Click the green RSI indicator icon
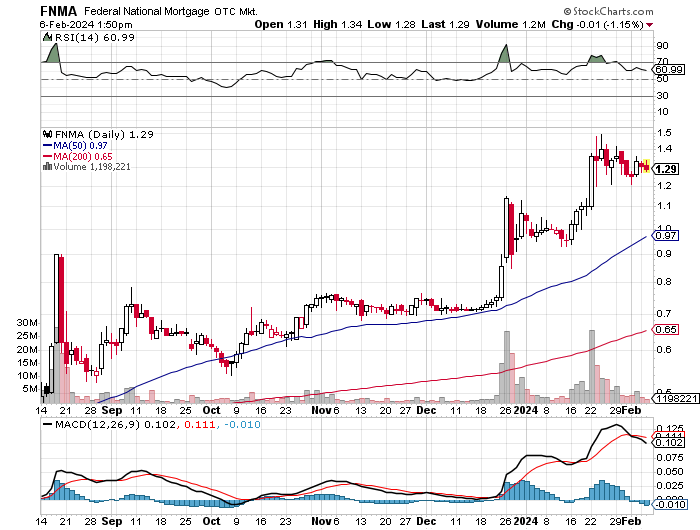 point(47,37)
